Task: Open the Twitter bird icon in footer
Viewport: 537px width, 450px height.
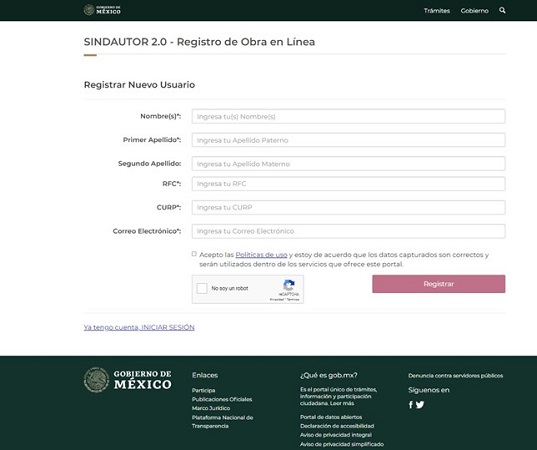Action: click(x=420, y=405)
